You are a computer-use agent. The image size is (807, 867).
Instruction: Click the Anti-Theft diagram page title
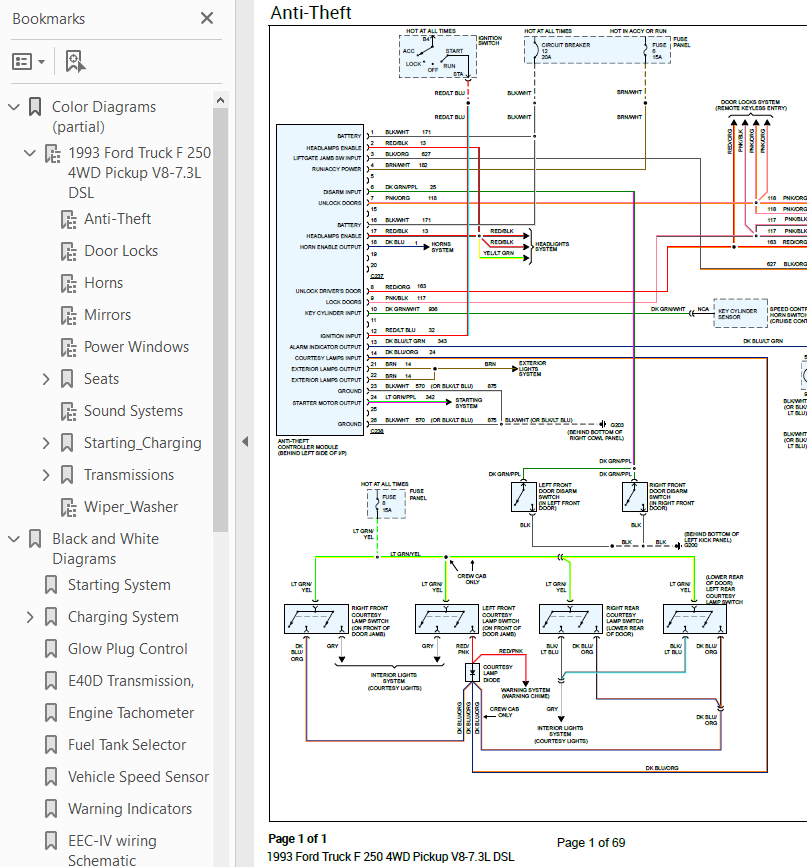pos(311,13)
